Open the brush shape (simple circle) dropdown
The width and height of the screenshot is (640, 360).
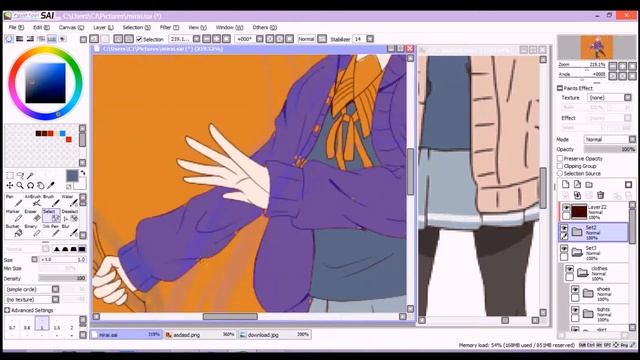point(56,289)
